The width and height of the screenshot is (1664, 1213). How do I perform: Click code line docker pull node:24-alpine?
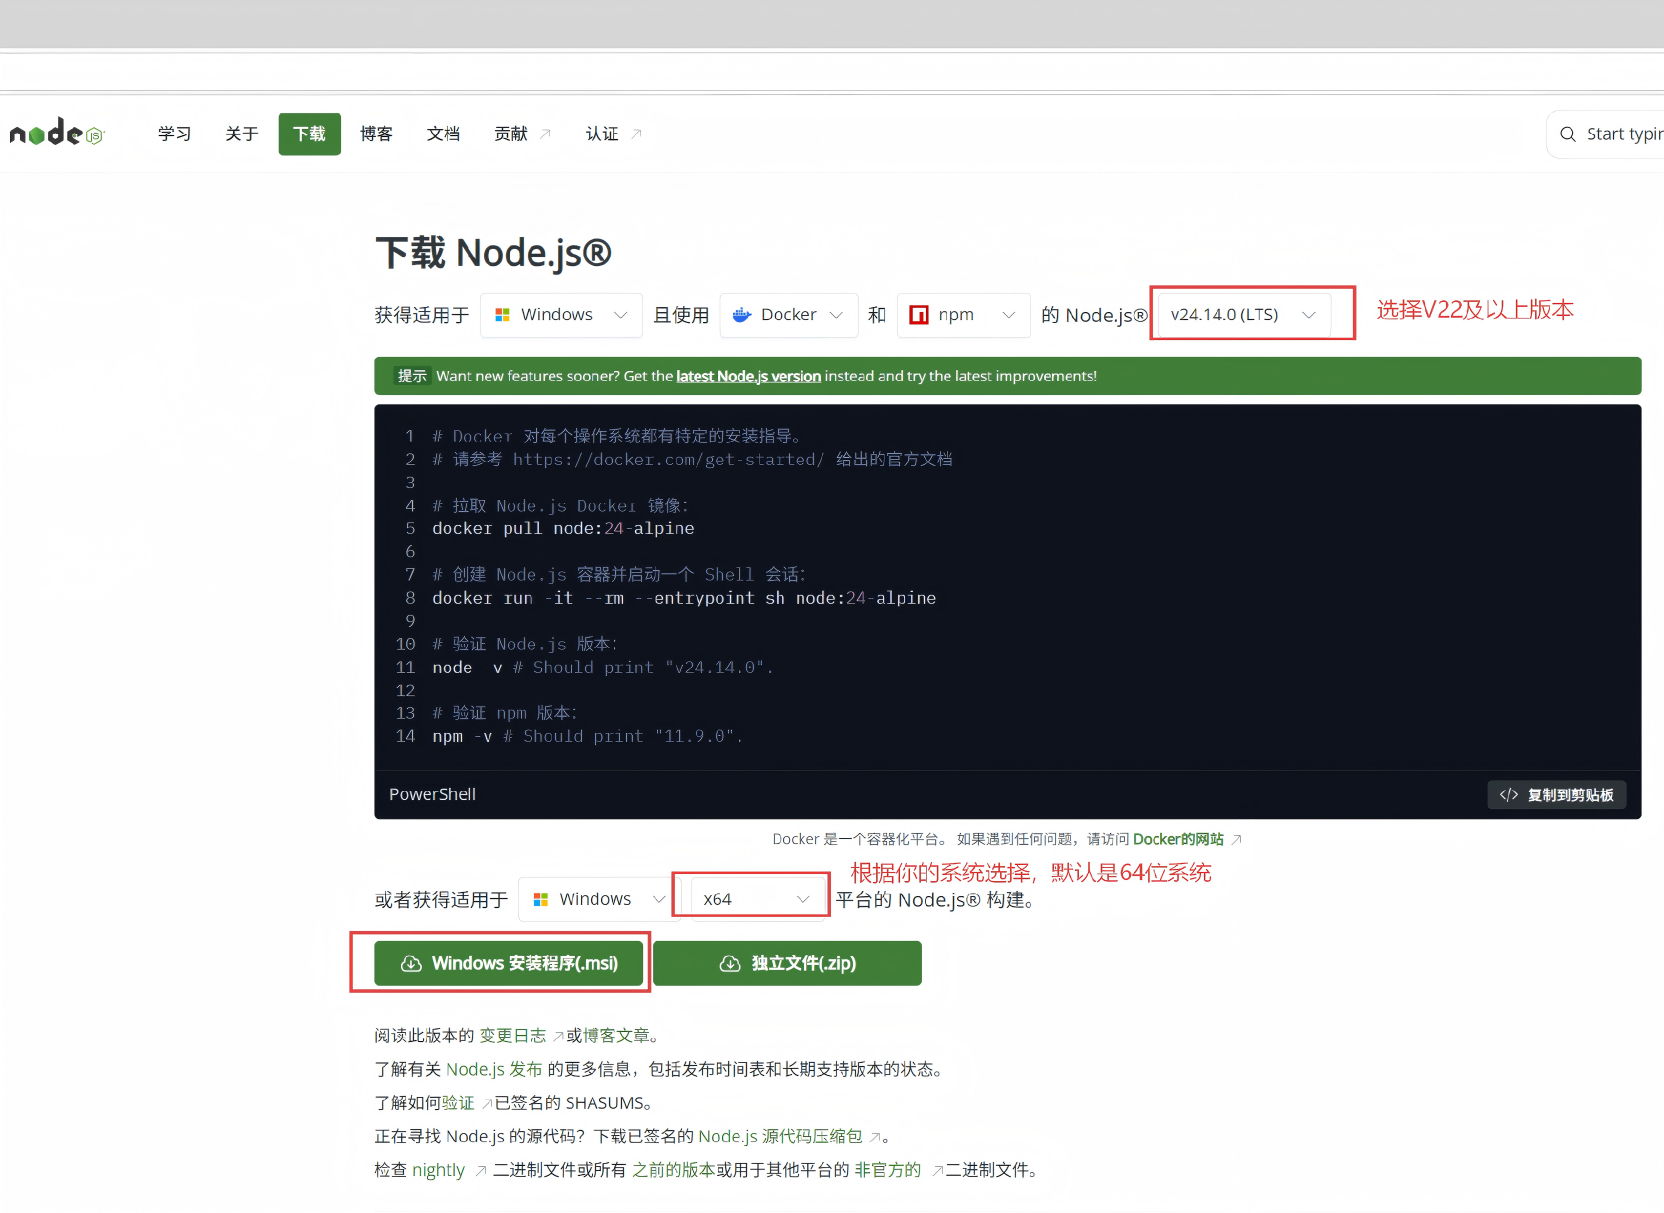click(x=563, y=529)
